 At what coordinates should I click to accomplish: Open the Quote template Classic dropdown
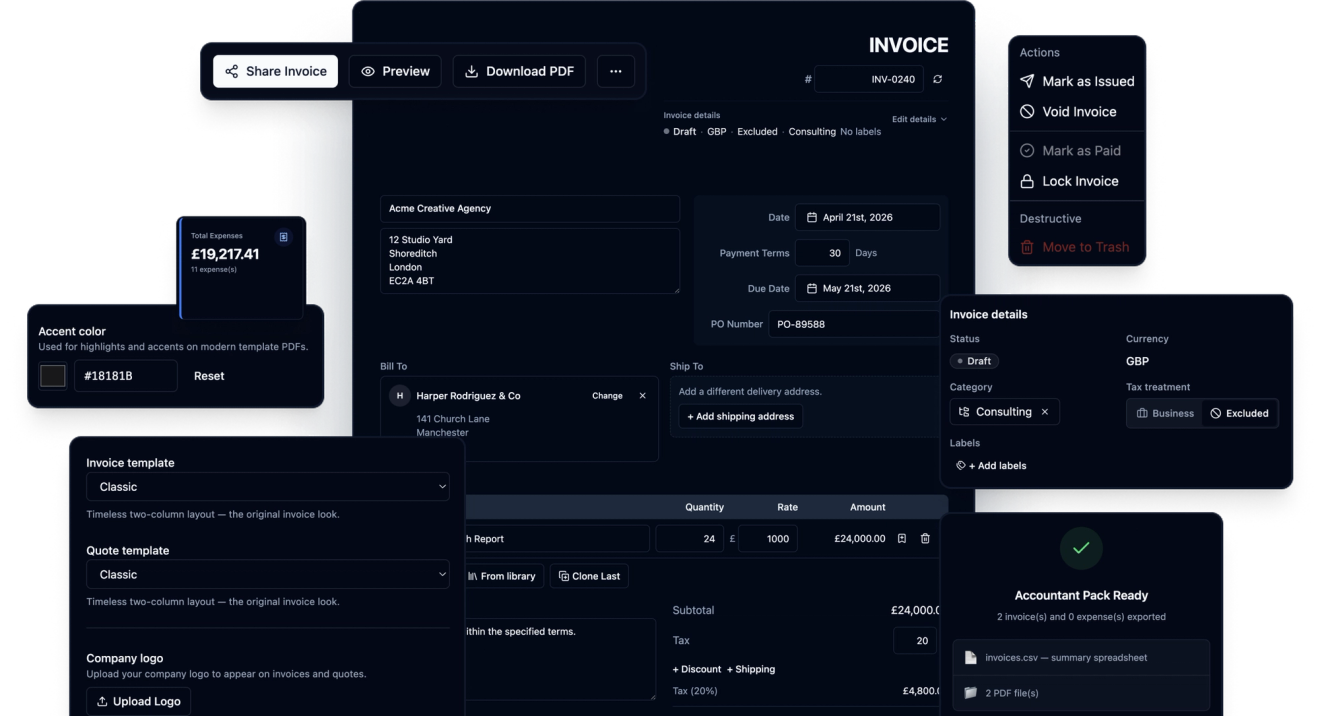click(268, 575)
